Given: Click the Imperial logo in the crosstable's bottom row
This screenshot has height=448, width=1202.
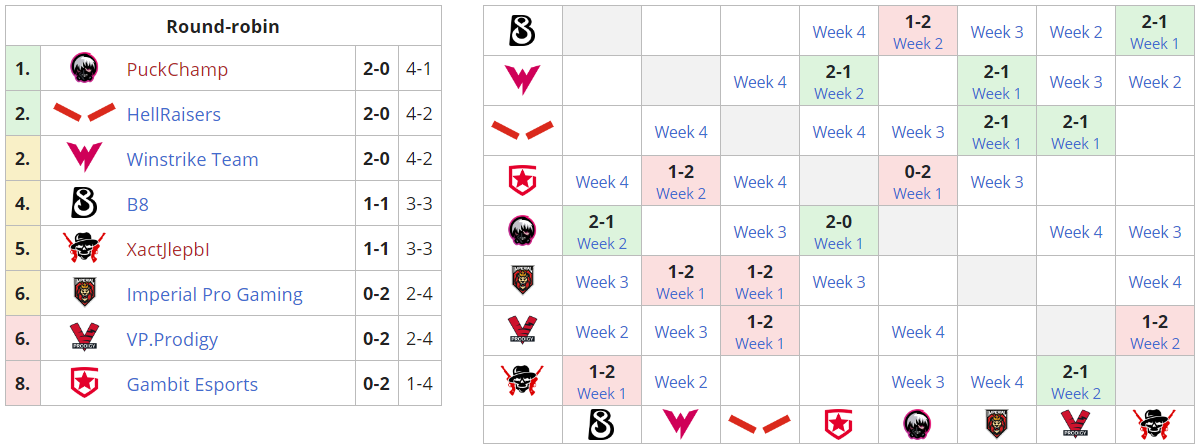Looking at the screenshot, I should pyautogui.click(x=997, y=425).
